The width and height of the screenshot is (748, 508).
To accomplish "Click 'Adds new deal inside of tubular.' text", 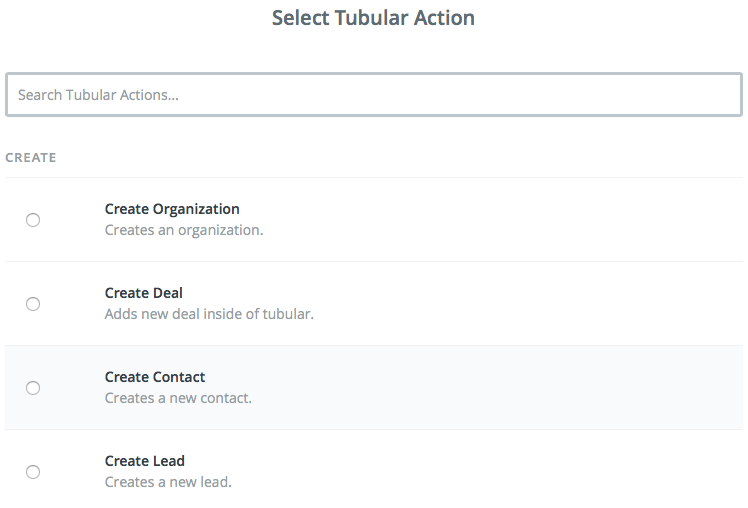I will tap(209, 314).
